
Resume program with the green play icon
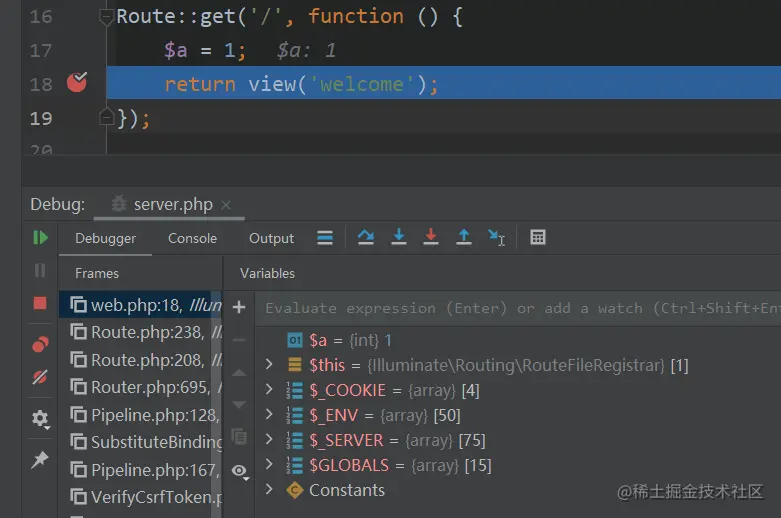[x=40, y=238]
